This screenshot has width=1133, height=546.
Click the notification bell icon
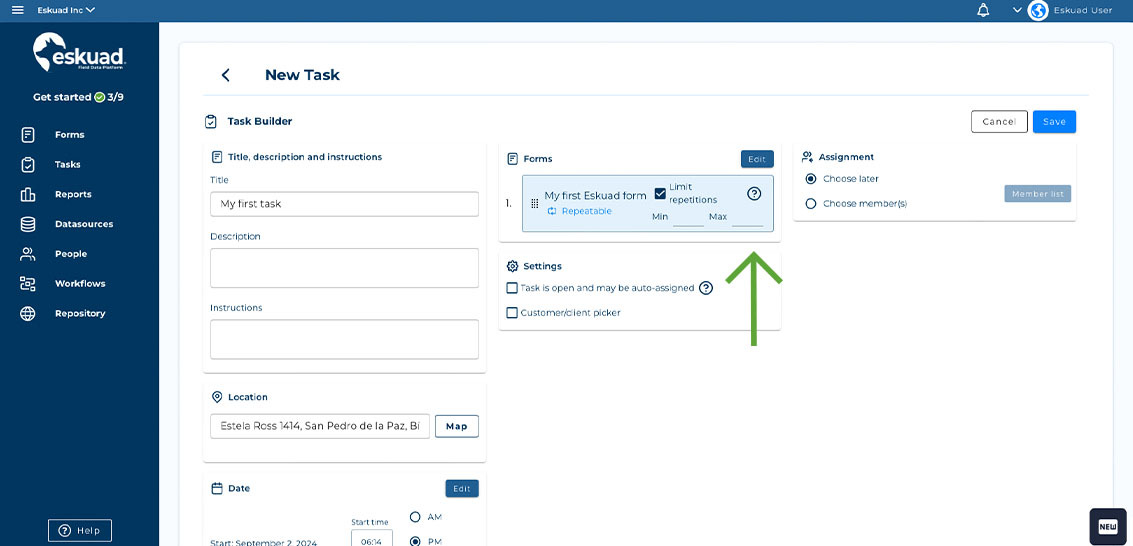coord(983,10)
